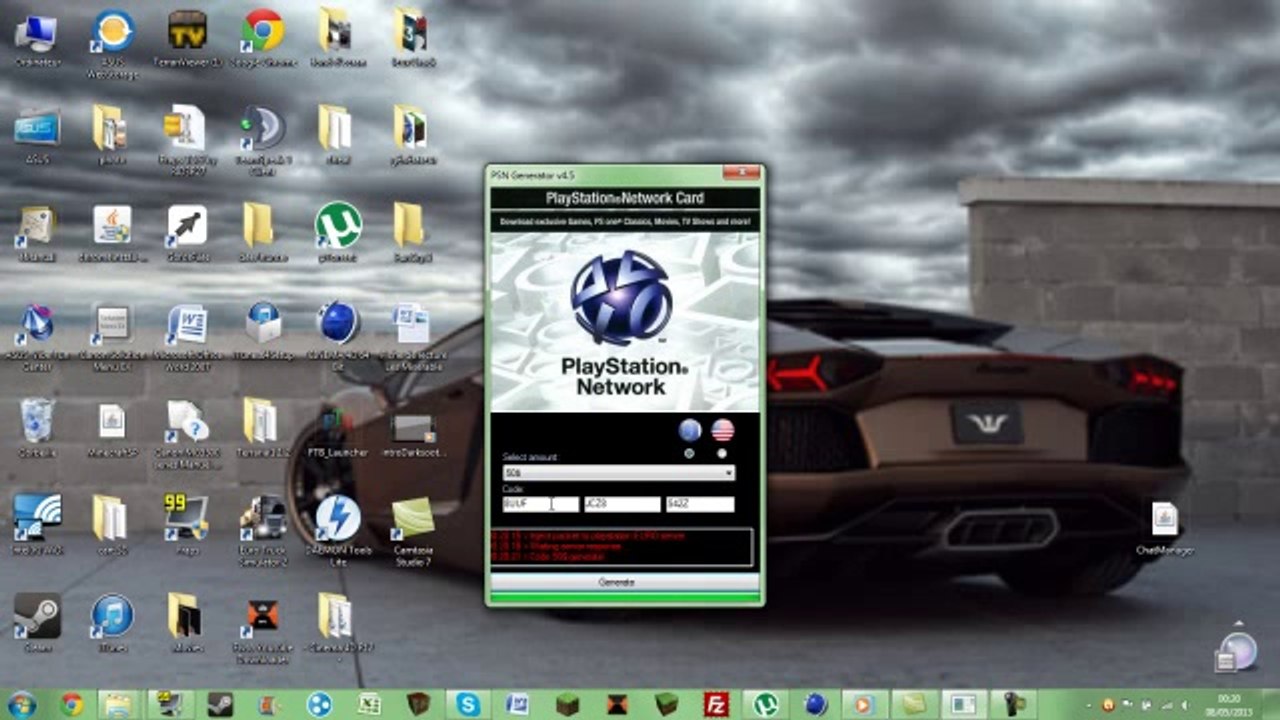Open the TeamViewer desktop icon

point(188,39)
